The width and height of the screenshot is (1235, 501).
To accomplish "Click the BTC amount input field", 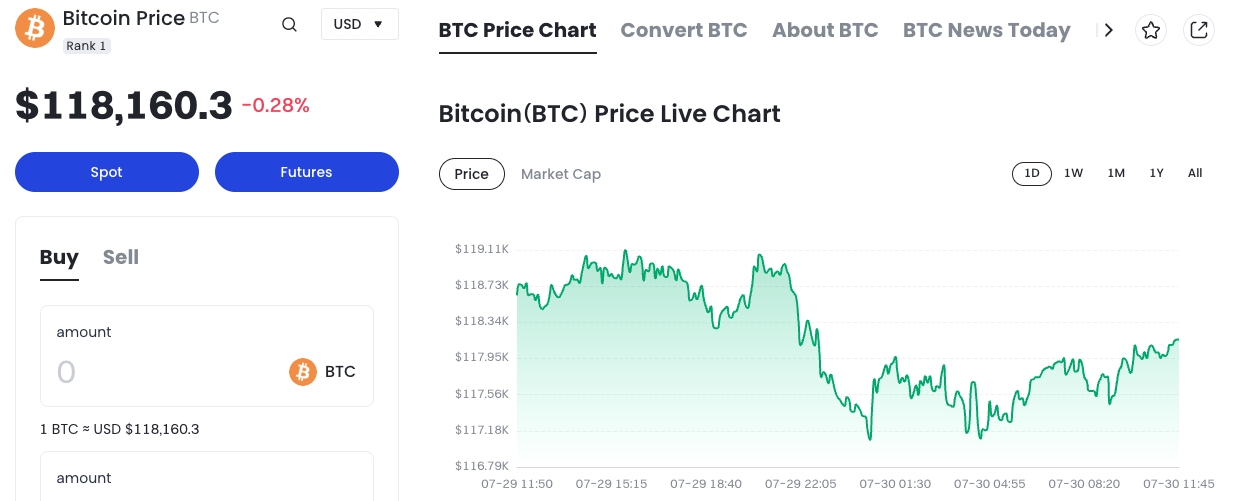I will tap(160, 373).
